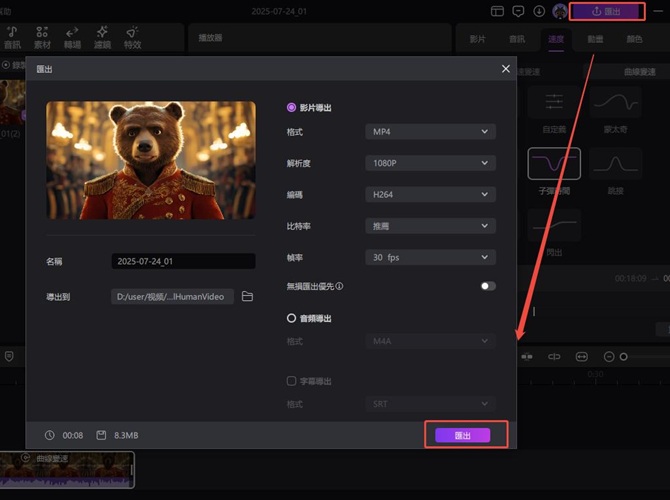Open the 30 fps frame rate dropdown

(430, 257)
